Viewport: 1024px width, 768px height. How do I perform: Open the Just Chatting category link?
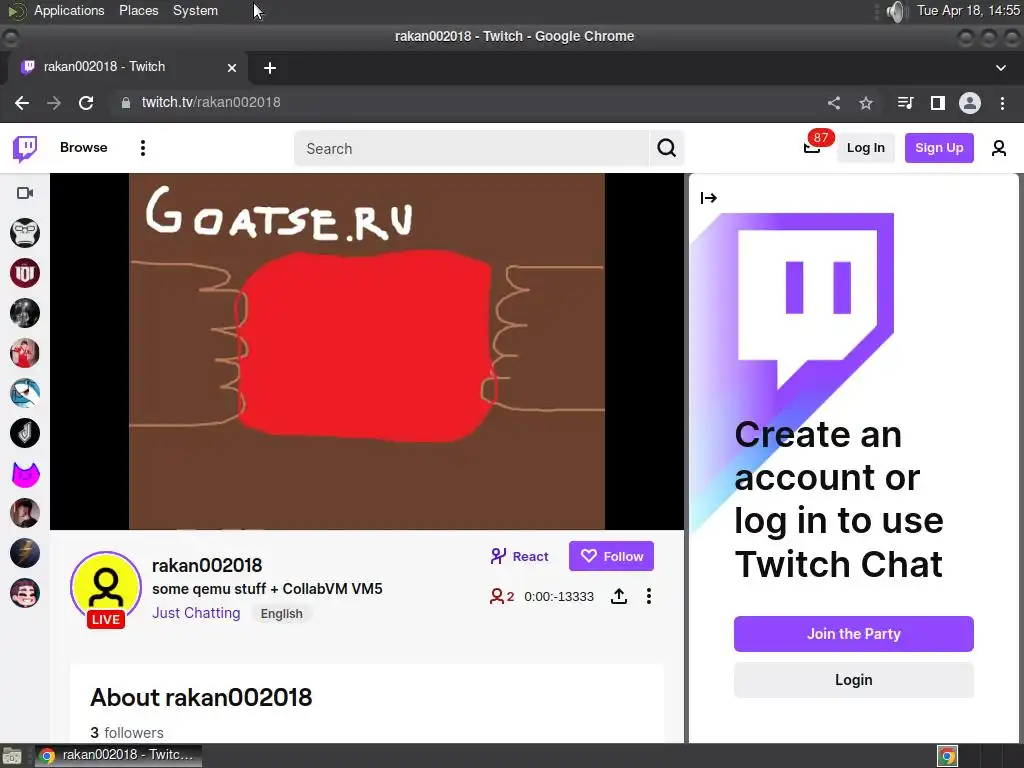point(196,613)
